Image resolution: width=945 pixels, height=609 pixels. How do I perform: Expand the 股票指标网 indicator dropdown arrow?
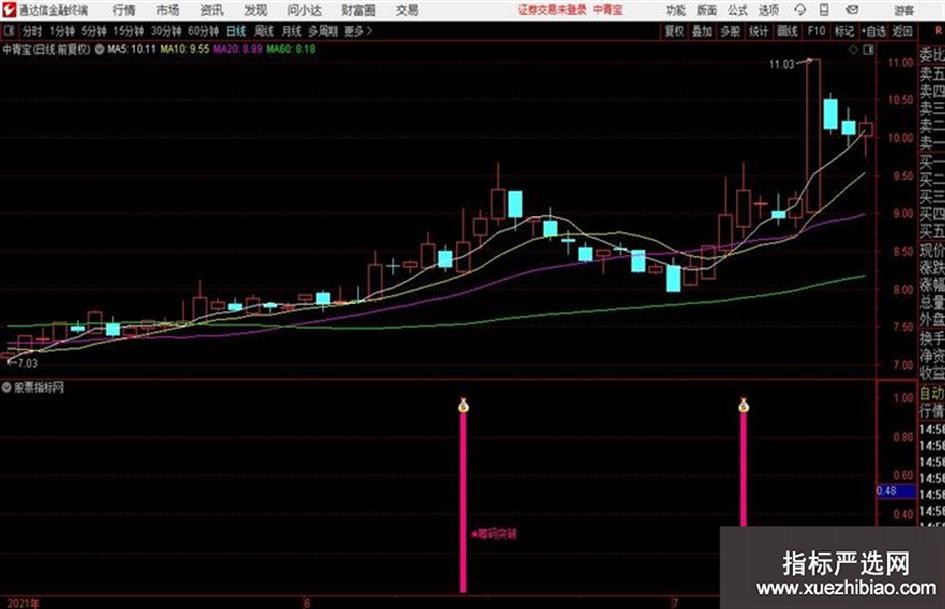click(7, 387)
